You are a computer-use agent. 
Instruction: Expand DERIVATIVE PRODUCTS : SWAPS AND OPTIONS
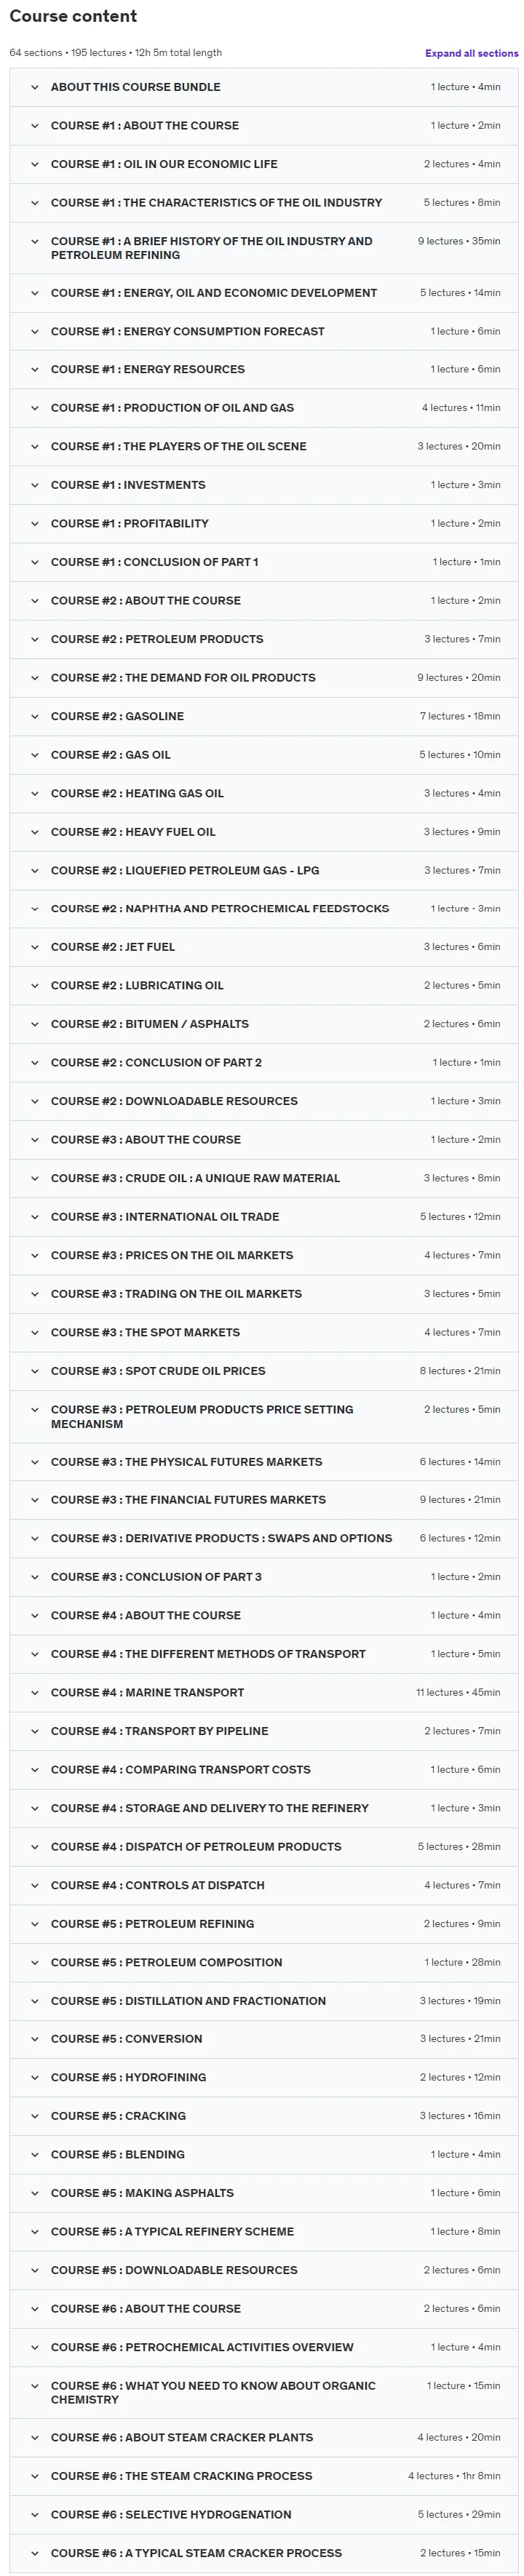coord(264,1538)
